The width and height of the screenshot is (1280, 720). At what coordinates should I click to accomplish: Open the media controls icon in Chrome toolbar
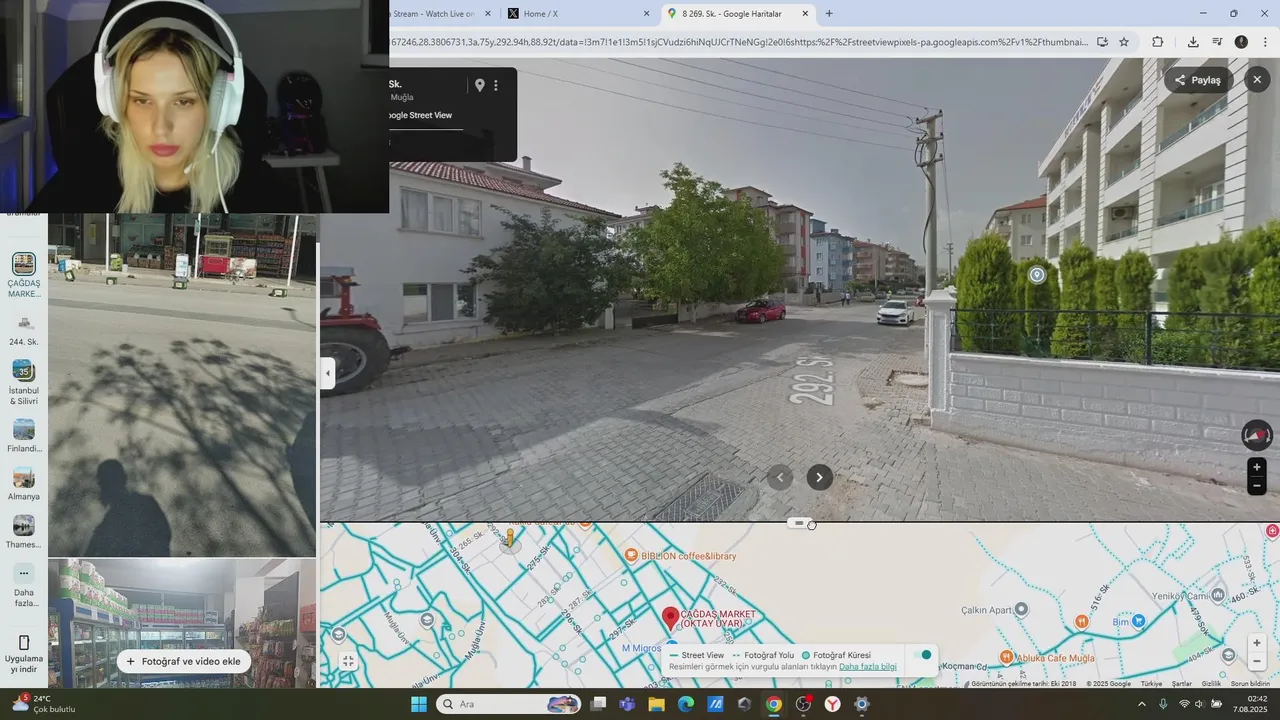click(1217, 42)
